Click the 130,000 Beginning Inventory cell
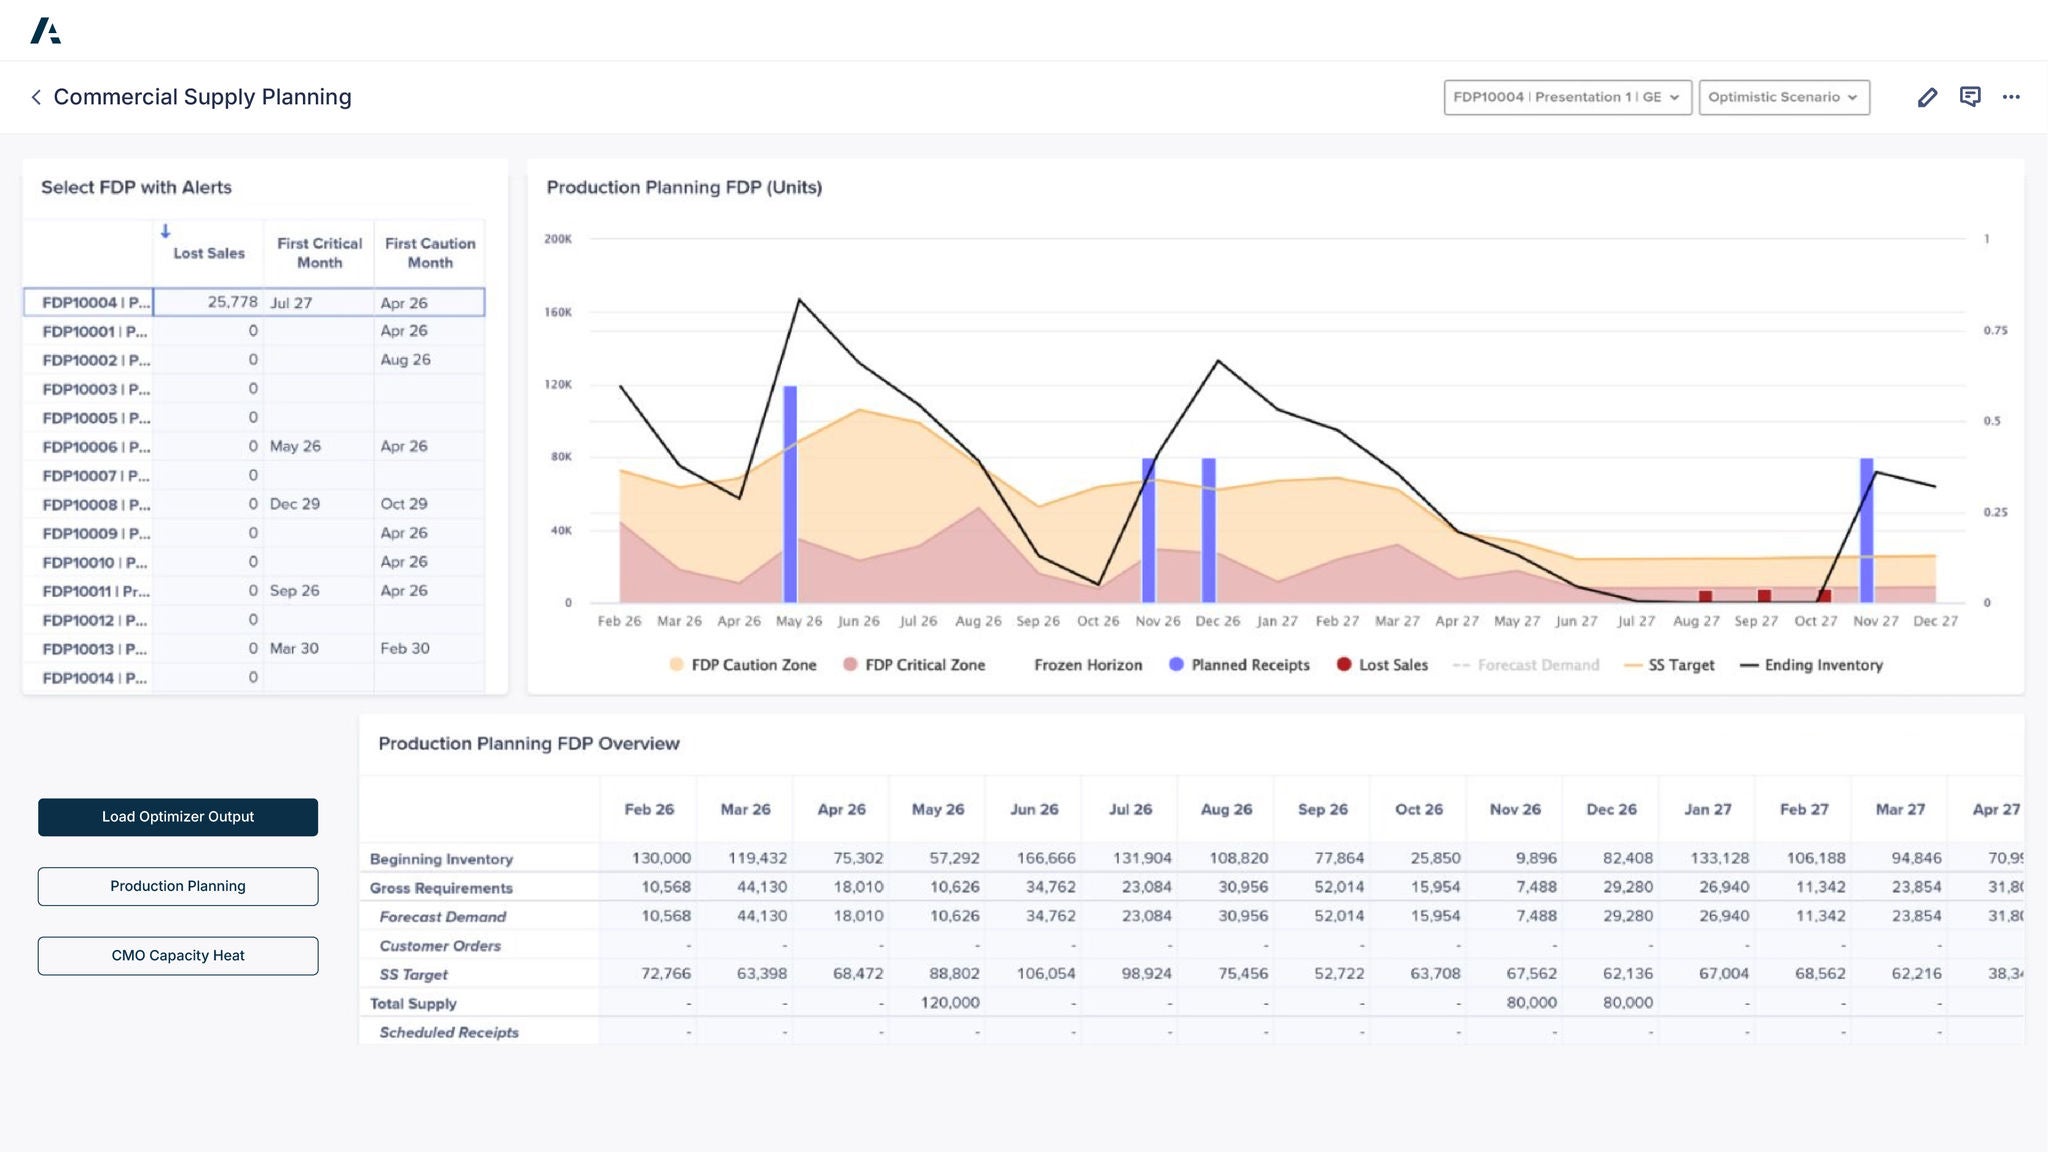Viewport: 2048px width, 1152px height. pos(649,858)
